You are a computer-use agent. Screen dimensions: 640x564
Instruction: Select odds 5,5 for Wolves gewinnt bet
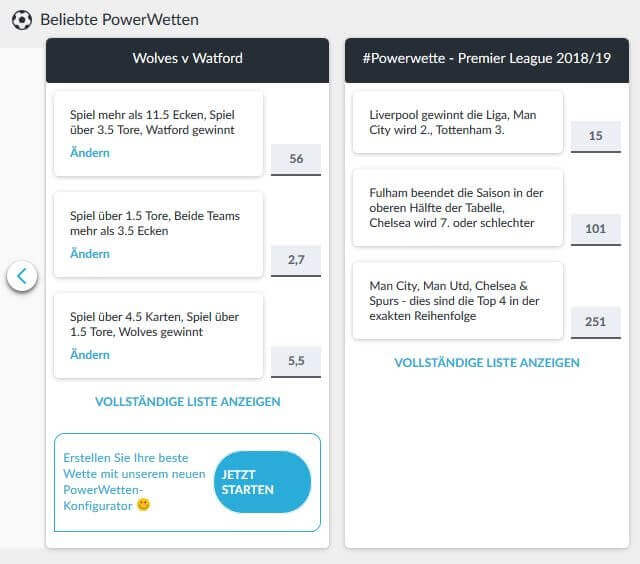click(296, 361)
